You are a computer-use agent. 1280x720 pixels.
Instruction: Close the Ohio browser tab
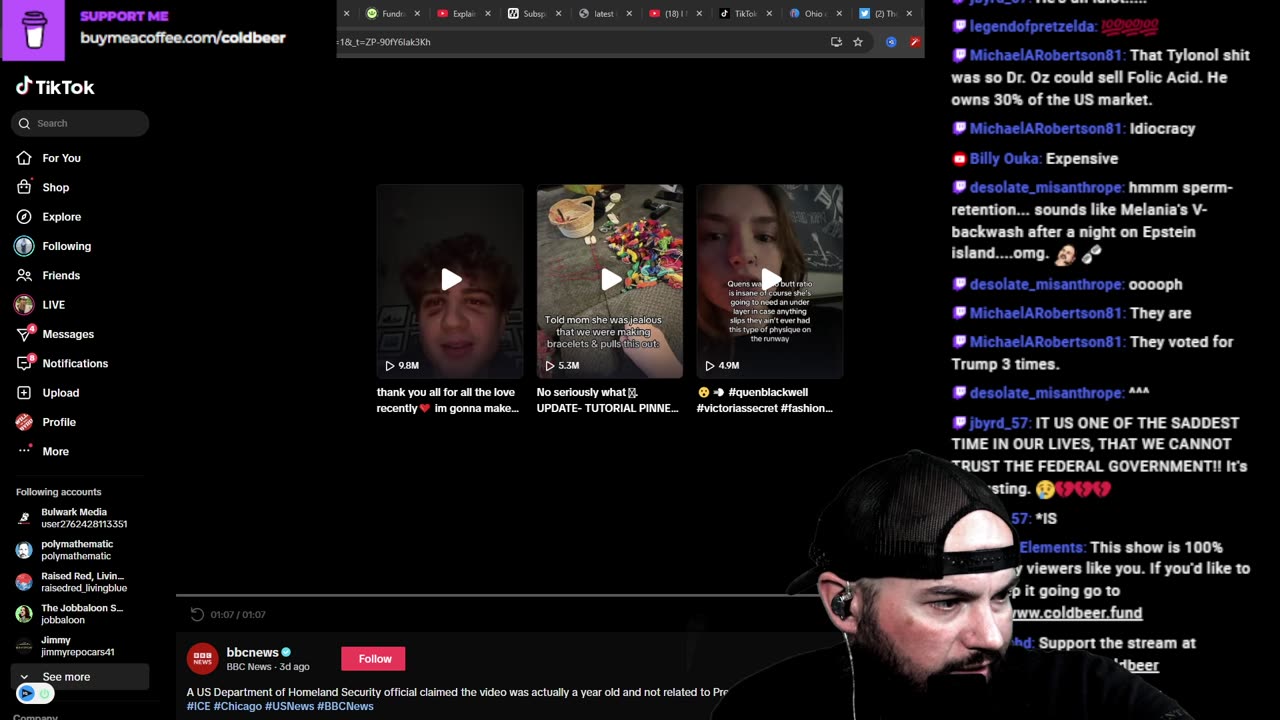[x=839, y=14]
